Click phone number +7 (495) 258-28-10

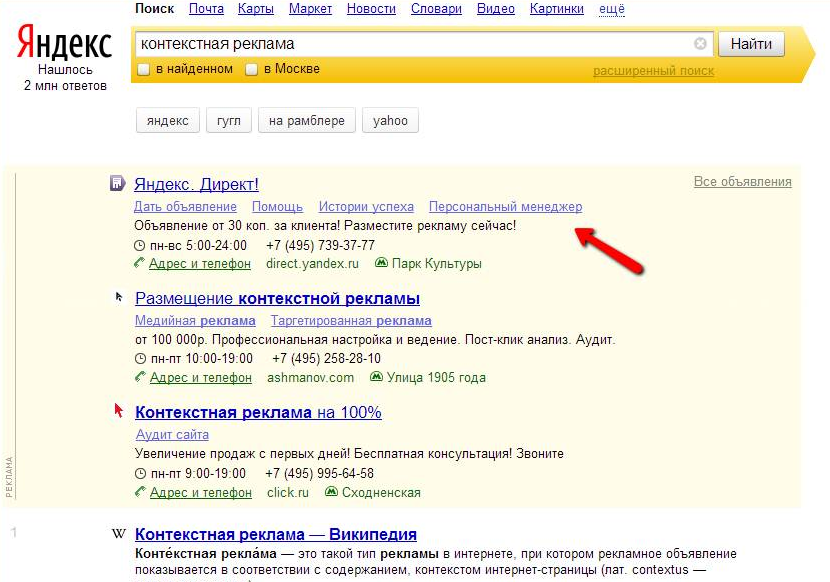pyautogui.click(x=327, y=359)
